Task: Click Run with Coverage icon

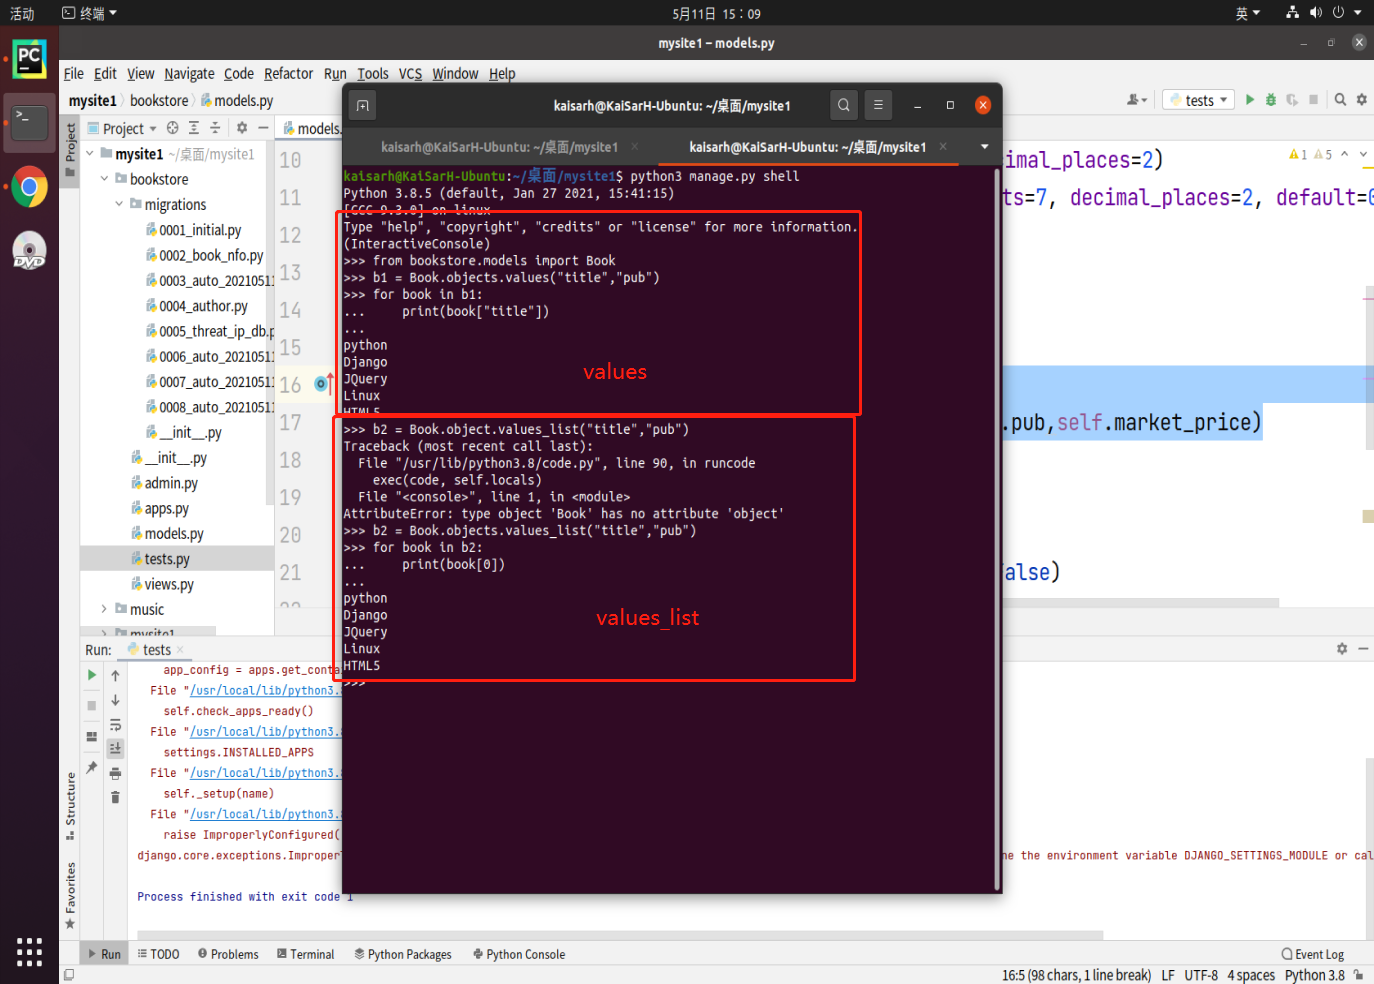Action: (x=1292, y=100)
